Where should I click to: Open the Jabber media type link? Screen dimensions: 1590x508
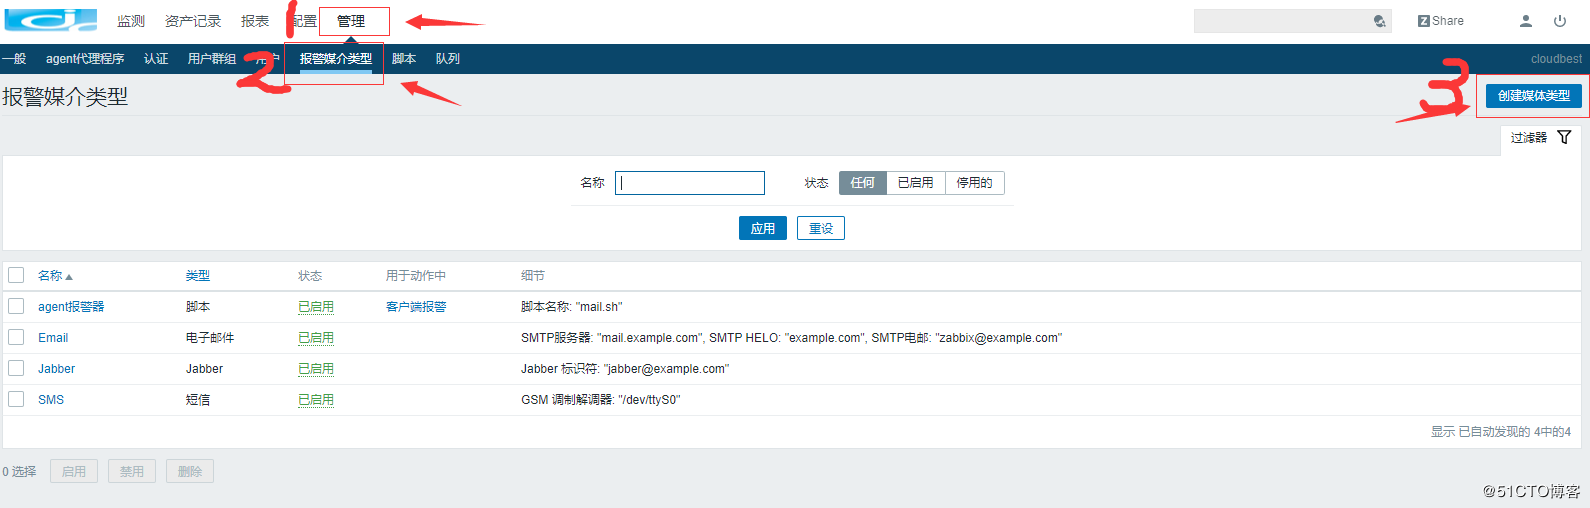(57, 369)
